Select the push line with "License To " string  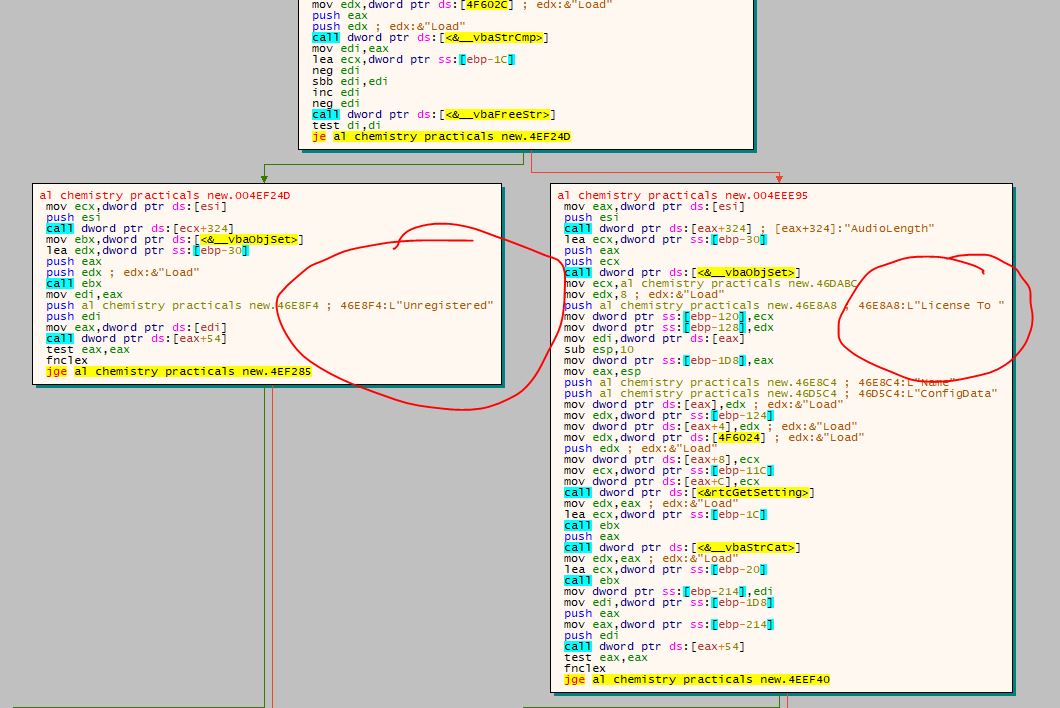pyautogui.click(x=784, y=306)
